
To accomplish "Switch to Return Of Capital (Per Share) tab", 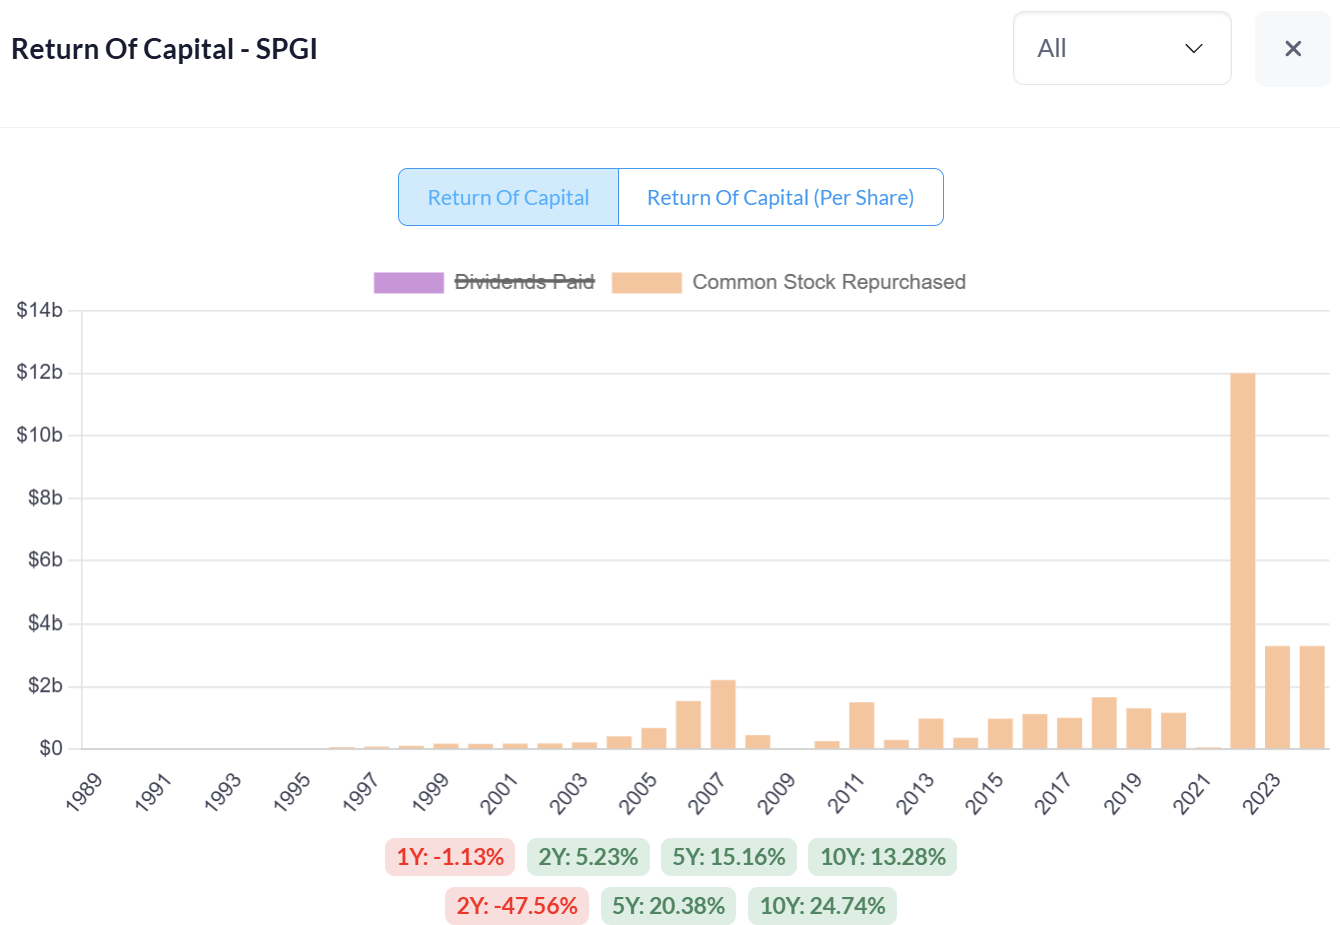I will (781, 197).
